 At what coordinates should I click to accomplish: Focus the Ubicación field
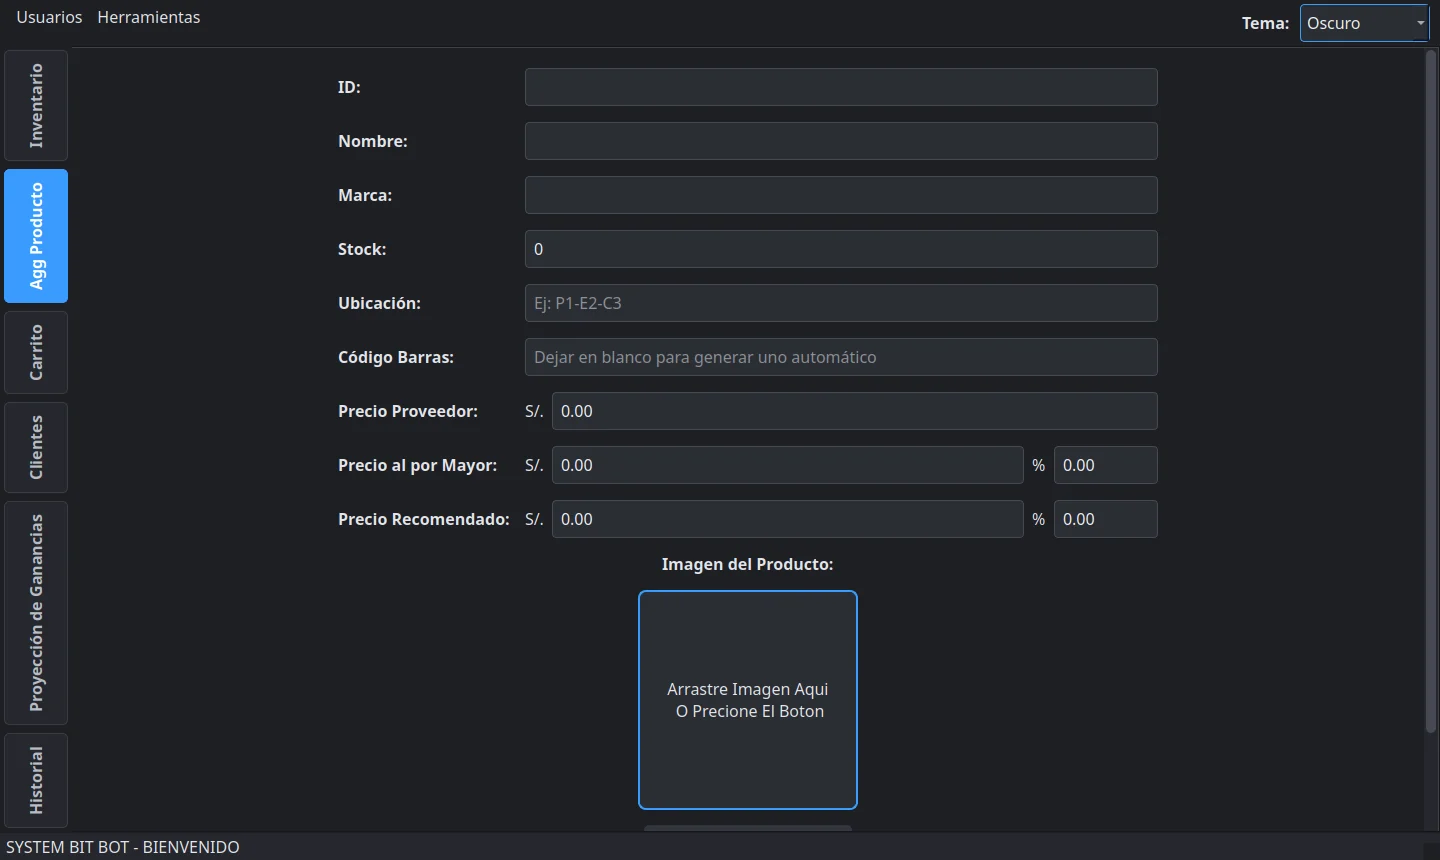click(841, 303)
